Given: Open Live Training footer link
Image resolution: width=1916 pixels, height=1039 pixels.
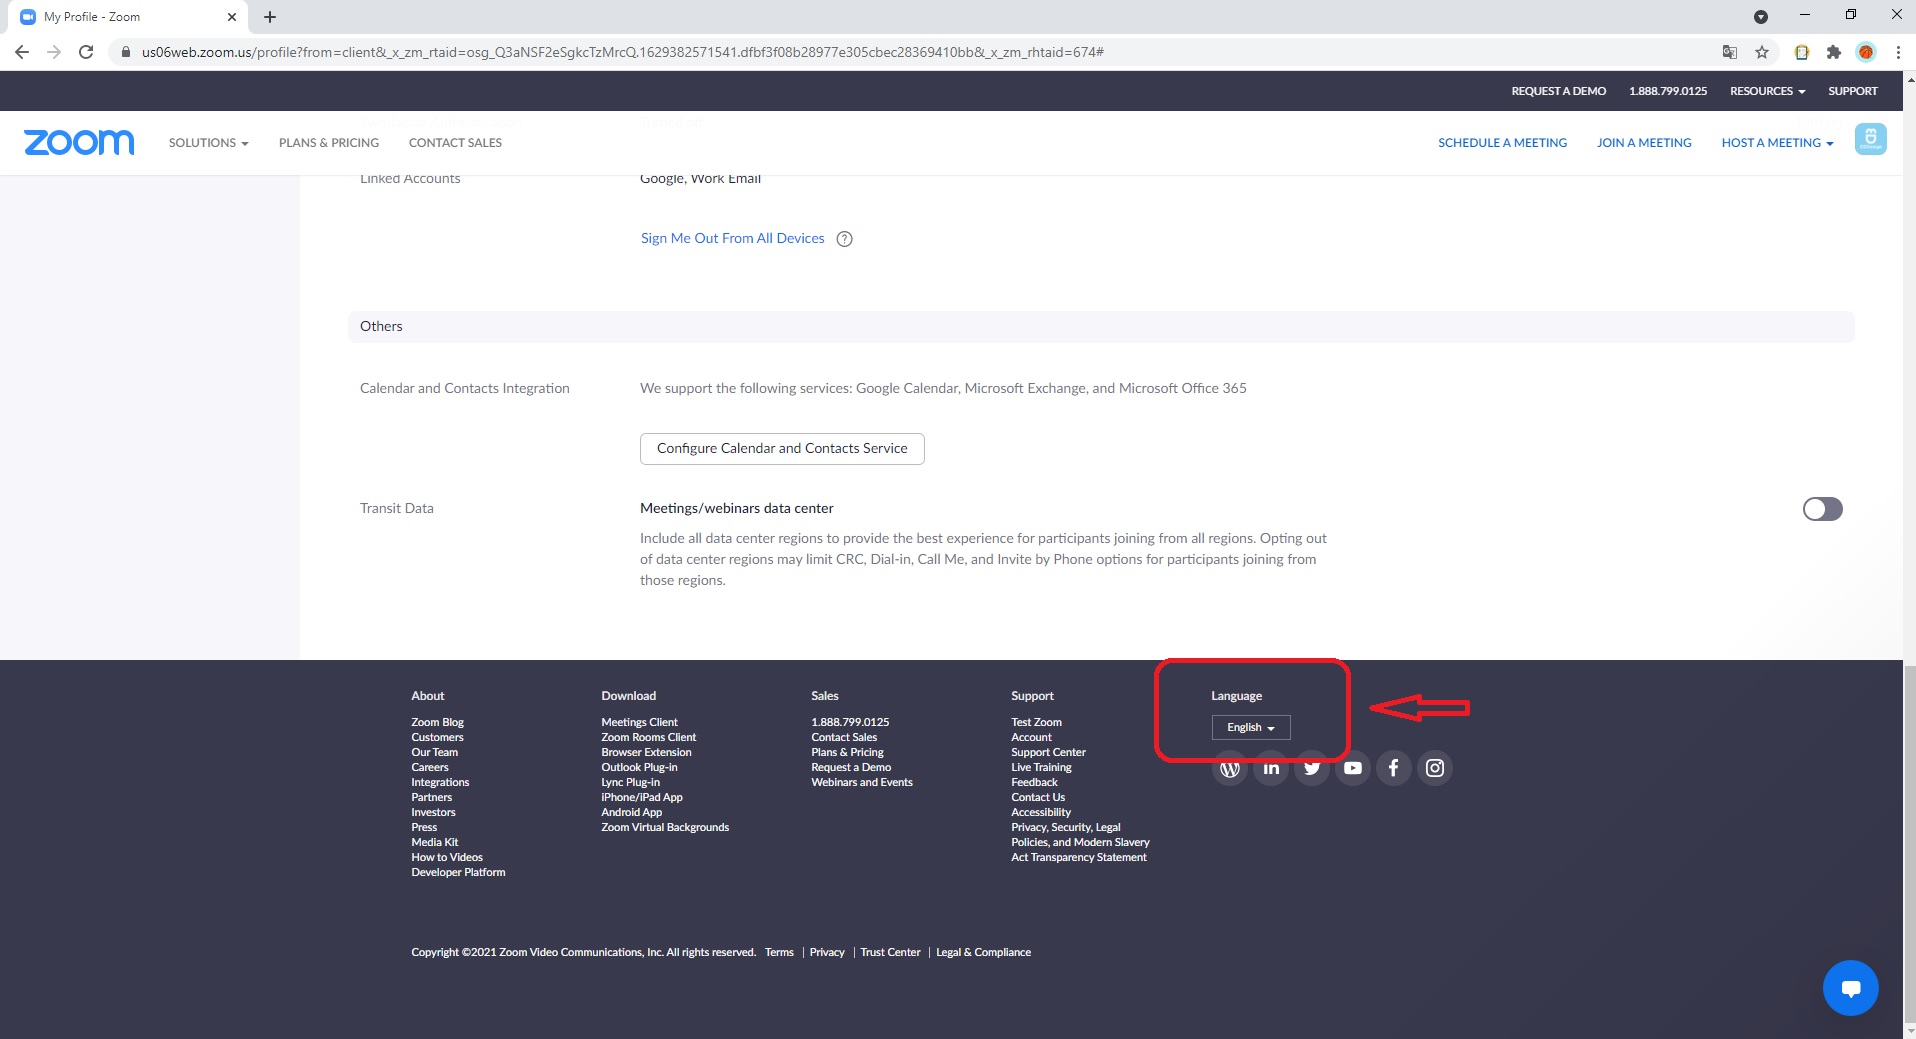Looking at the screenshot, I should pyautogui.click(x=1041, y=767).
